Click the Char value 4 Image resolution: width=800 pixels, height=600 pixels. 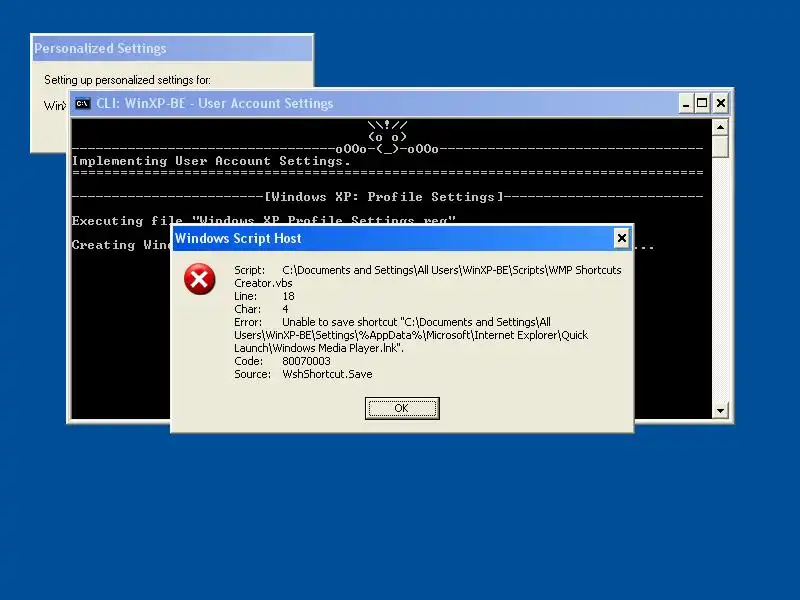(x=285, y=309)
